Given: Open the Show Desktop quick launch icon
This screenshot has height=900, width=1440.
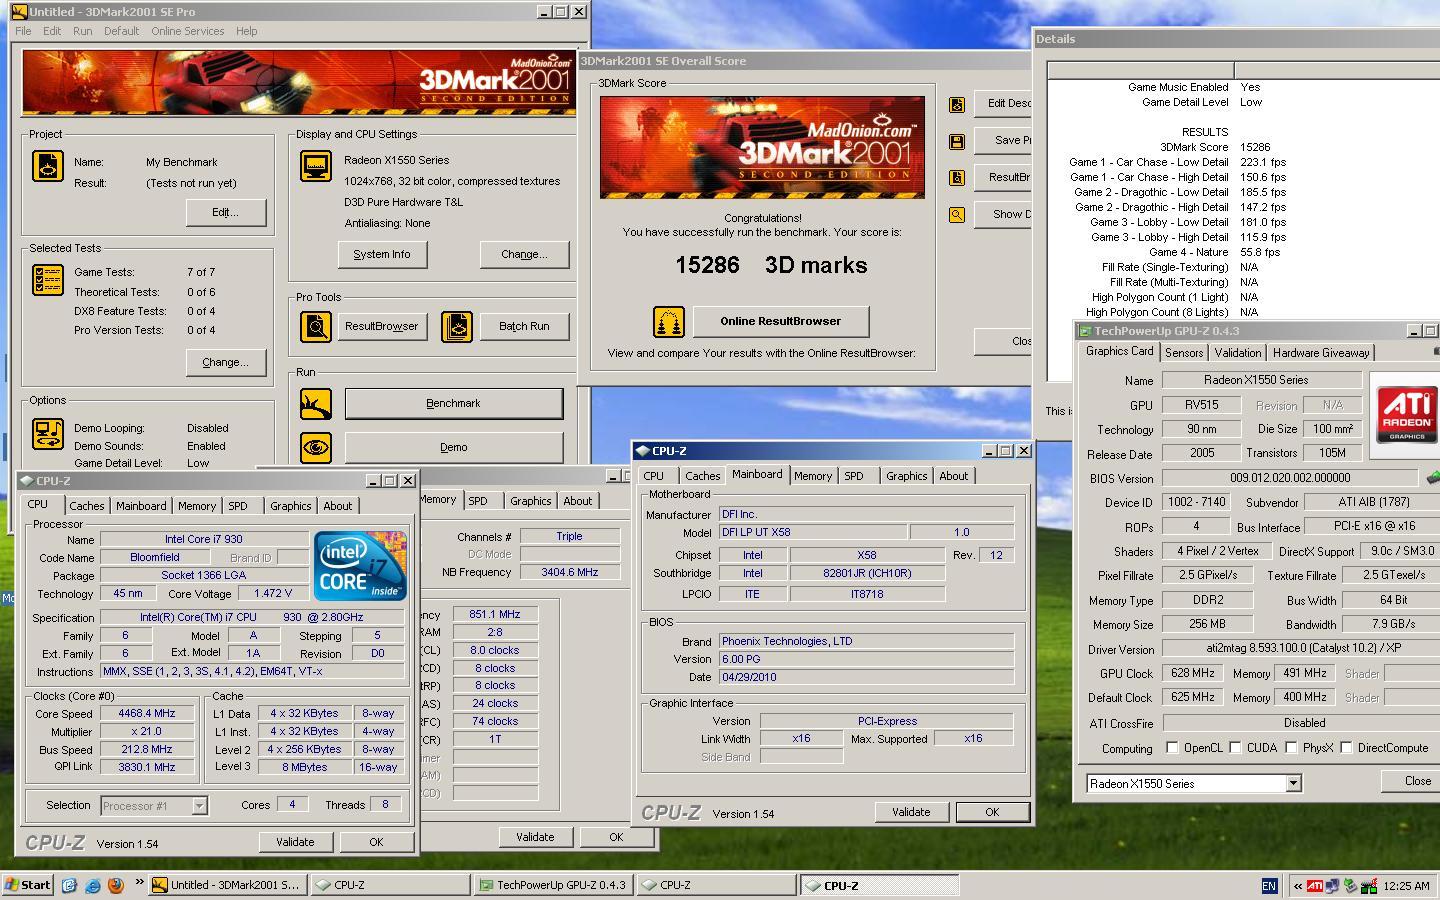Looking at the screenshot, I should (69, 885).
